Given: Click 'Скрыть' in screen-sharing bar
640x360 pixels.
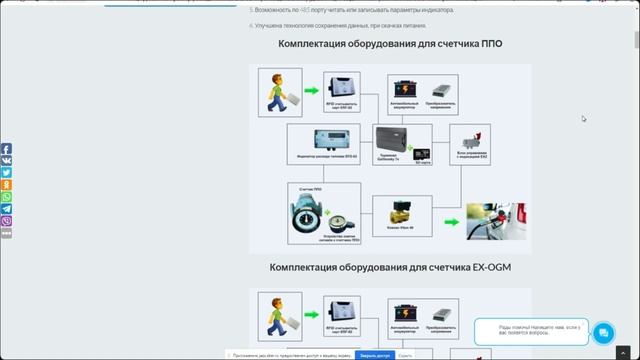Looking at the screenshot, I should [405, 356].
